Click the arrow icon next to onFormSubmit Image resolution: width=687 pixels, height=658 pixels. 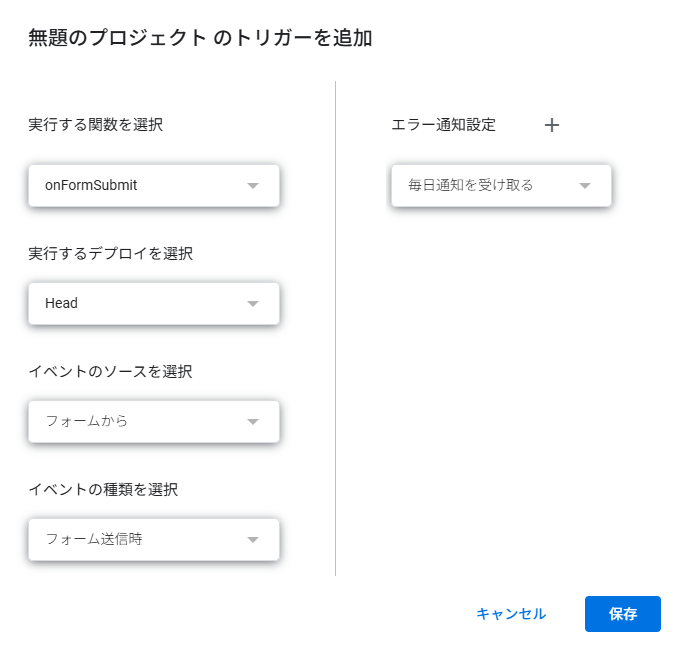253,186
